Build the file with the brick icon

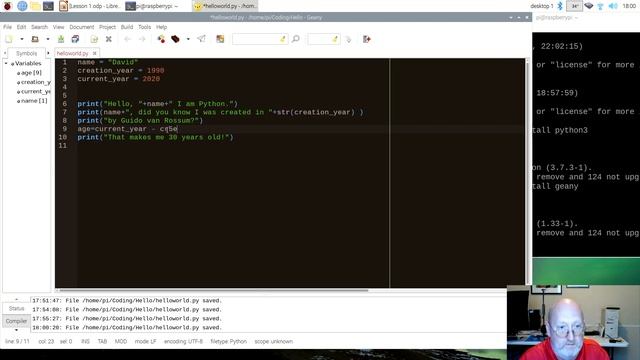(x=176, y=39)
